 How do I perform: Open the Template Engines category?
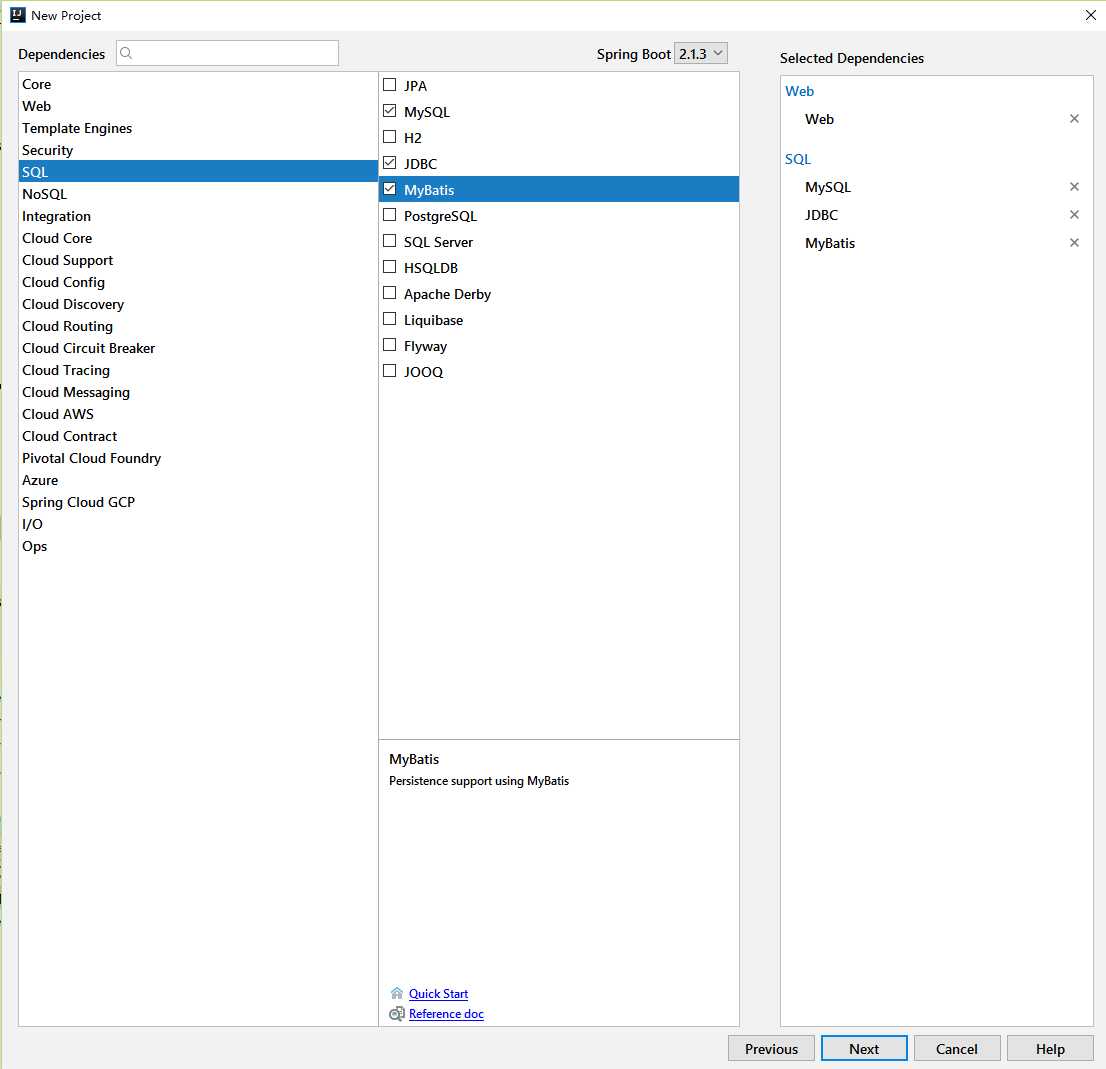click(x=198, y=128)
